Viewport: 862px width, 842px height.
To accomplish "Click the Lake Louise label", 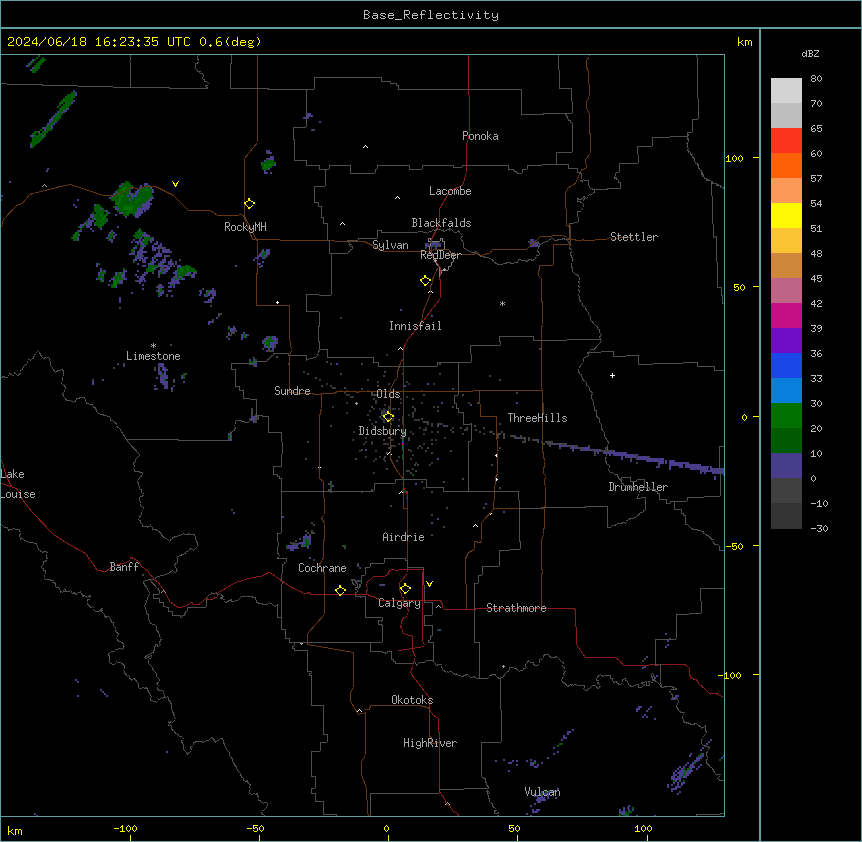I will (x=18, y=484).
